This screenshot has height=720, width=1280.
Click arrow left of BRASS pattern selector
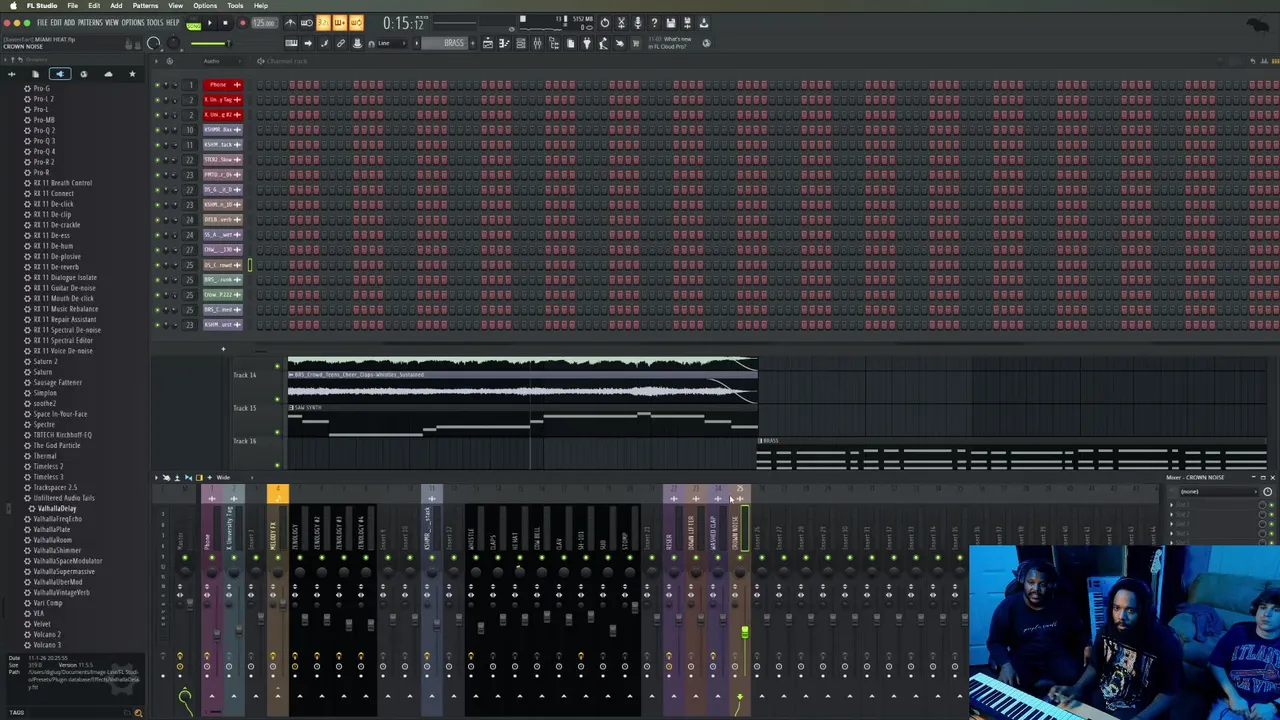tap(416, 43)
